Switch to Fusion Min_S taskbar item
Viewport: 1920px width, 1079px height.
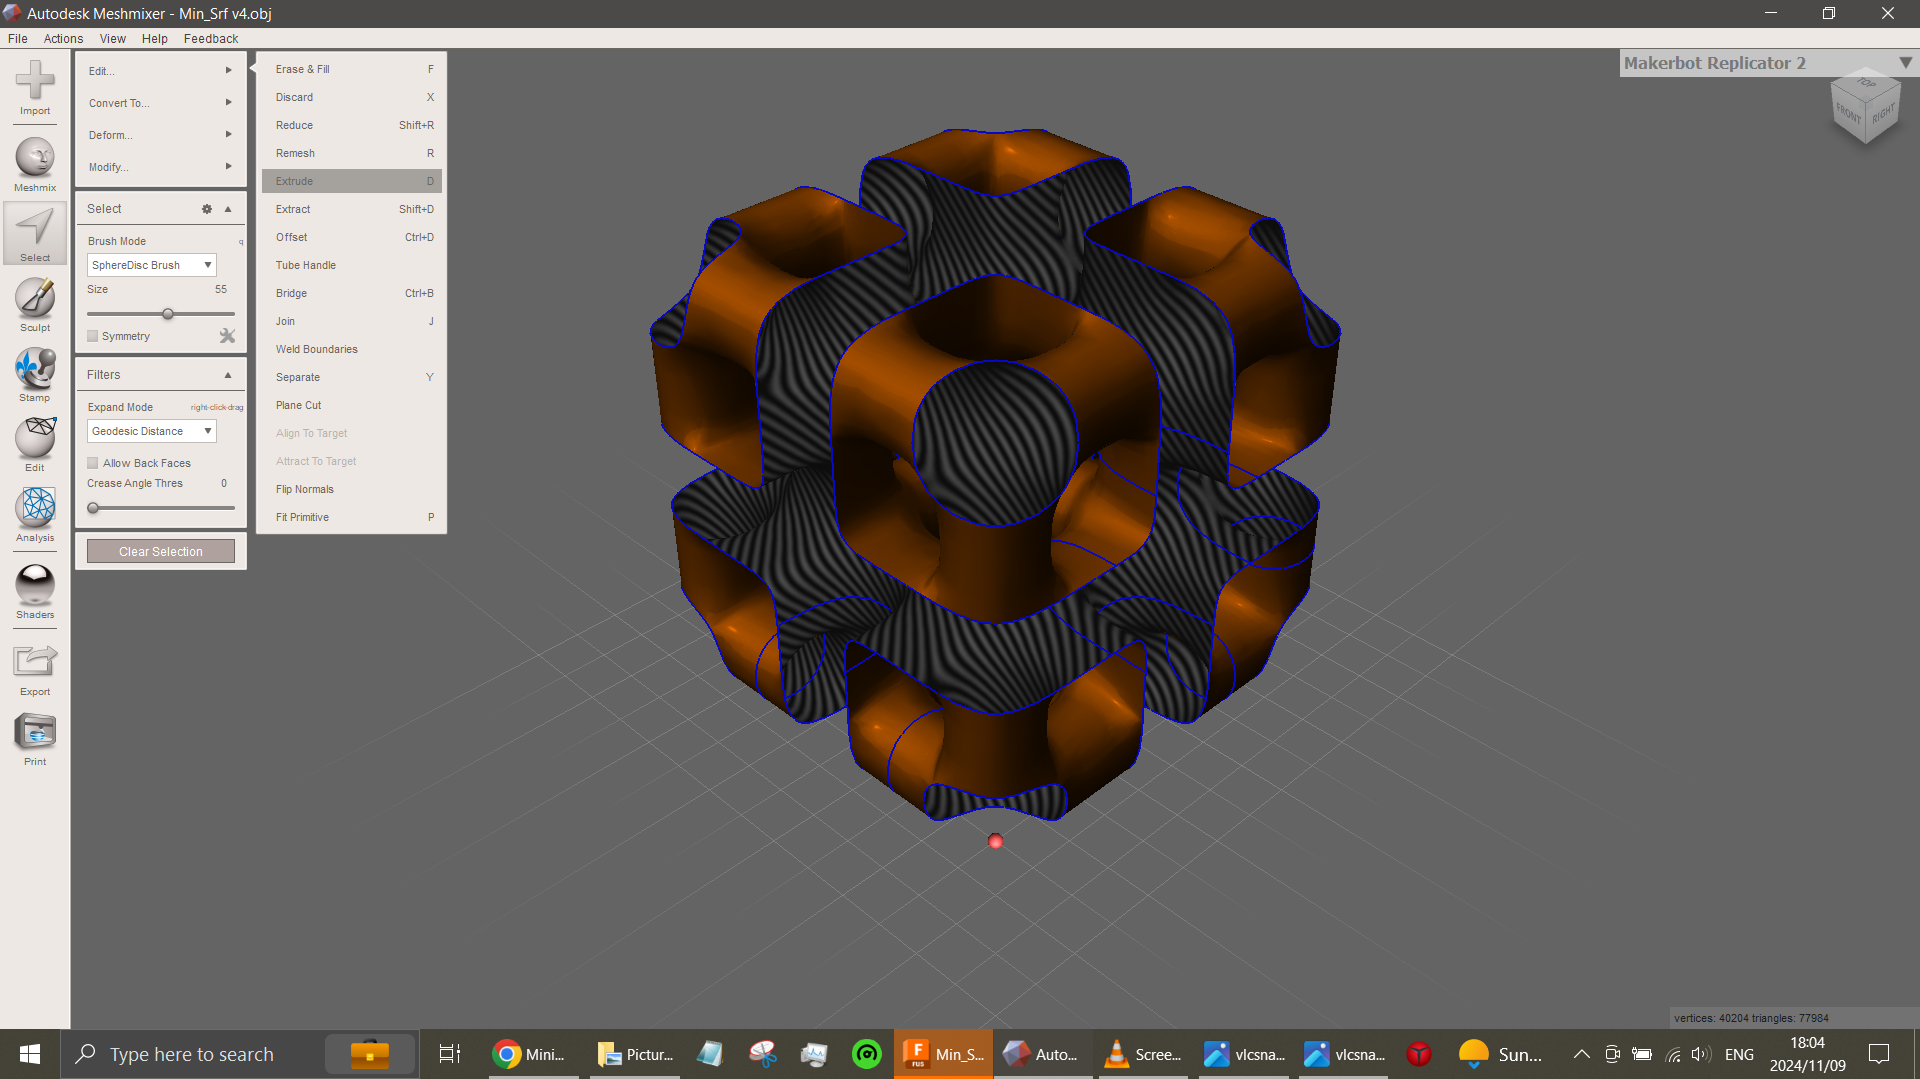click(943, 1054)
